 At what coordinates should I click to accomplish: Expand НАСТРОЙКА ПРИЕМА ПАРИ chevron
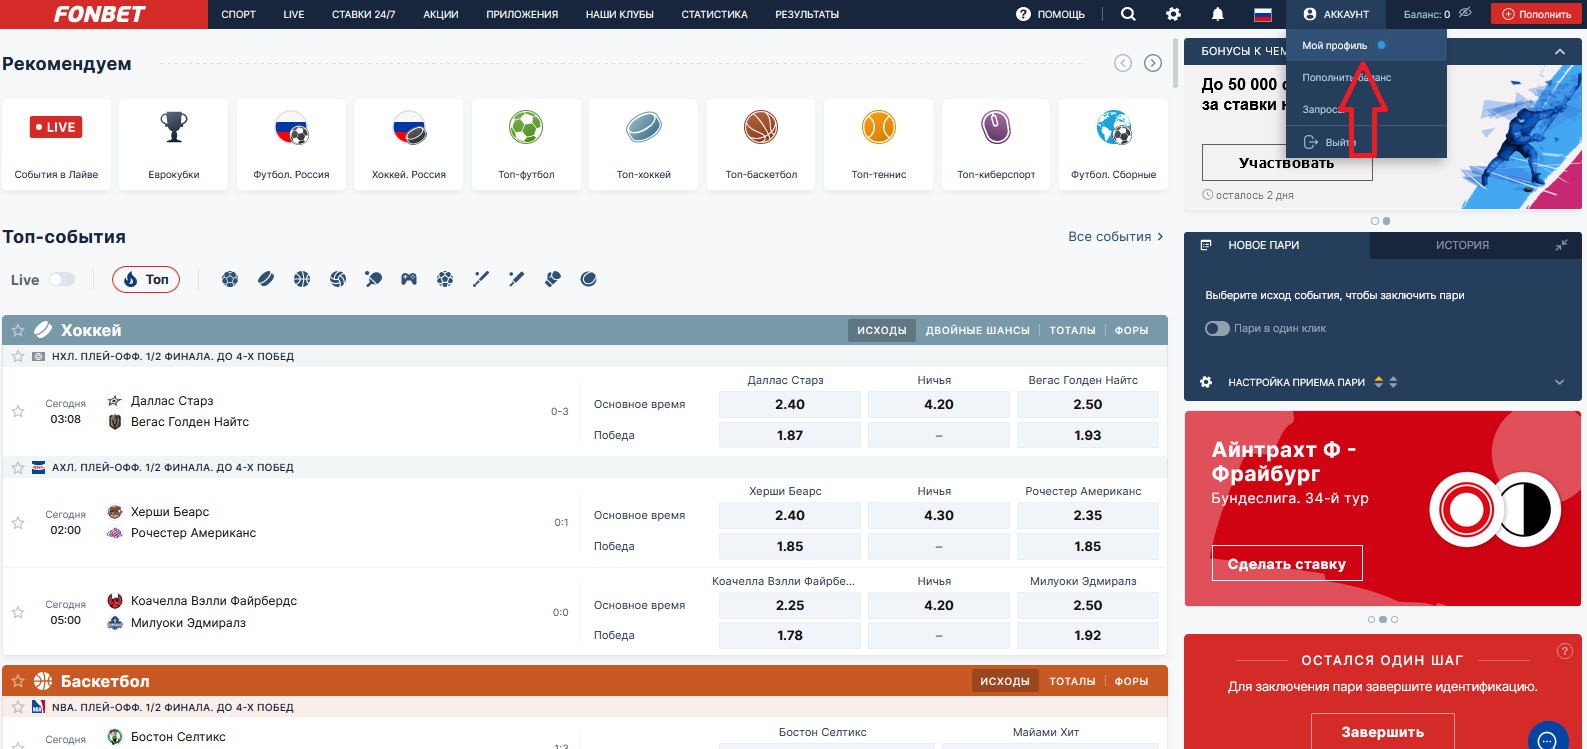click(x=1560, y=382)
